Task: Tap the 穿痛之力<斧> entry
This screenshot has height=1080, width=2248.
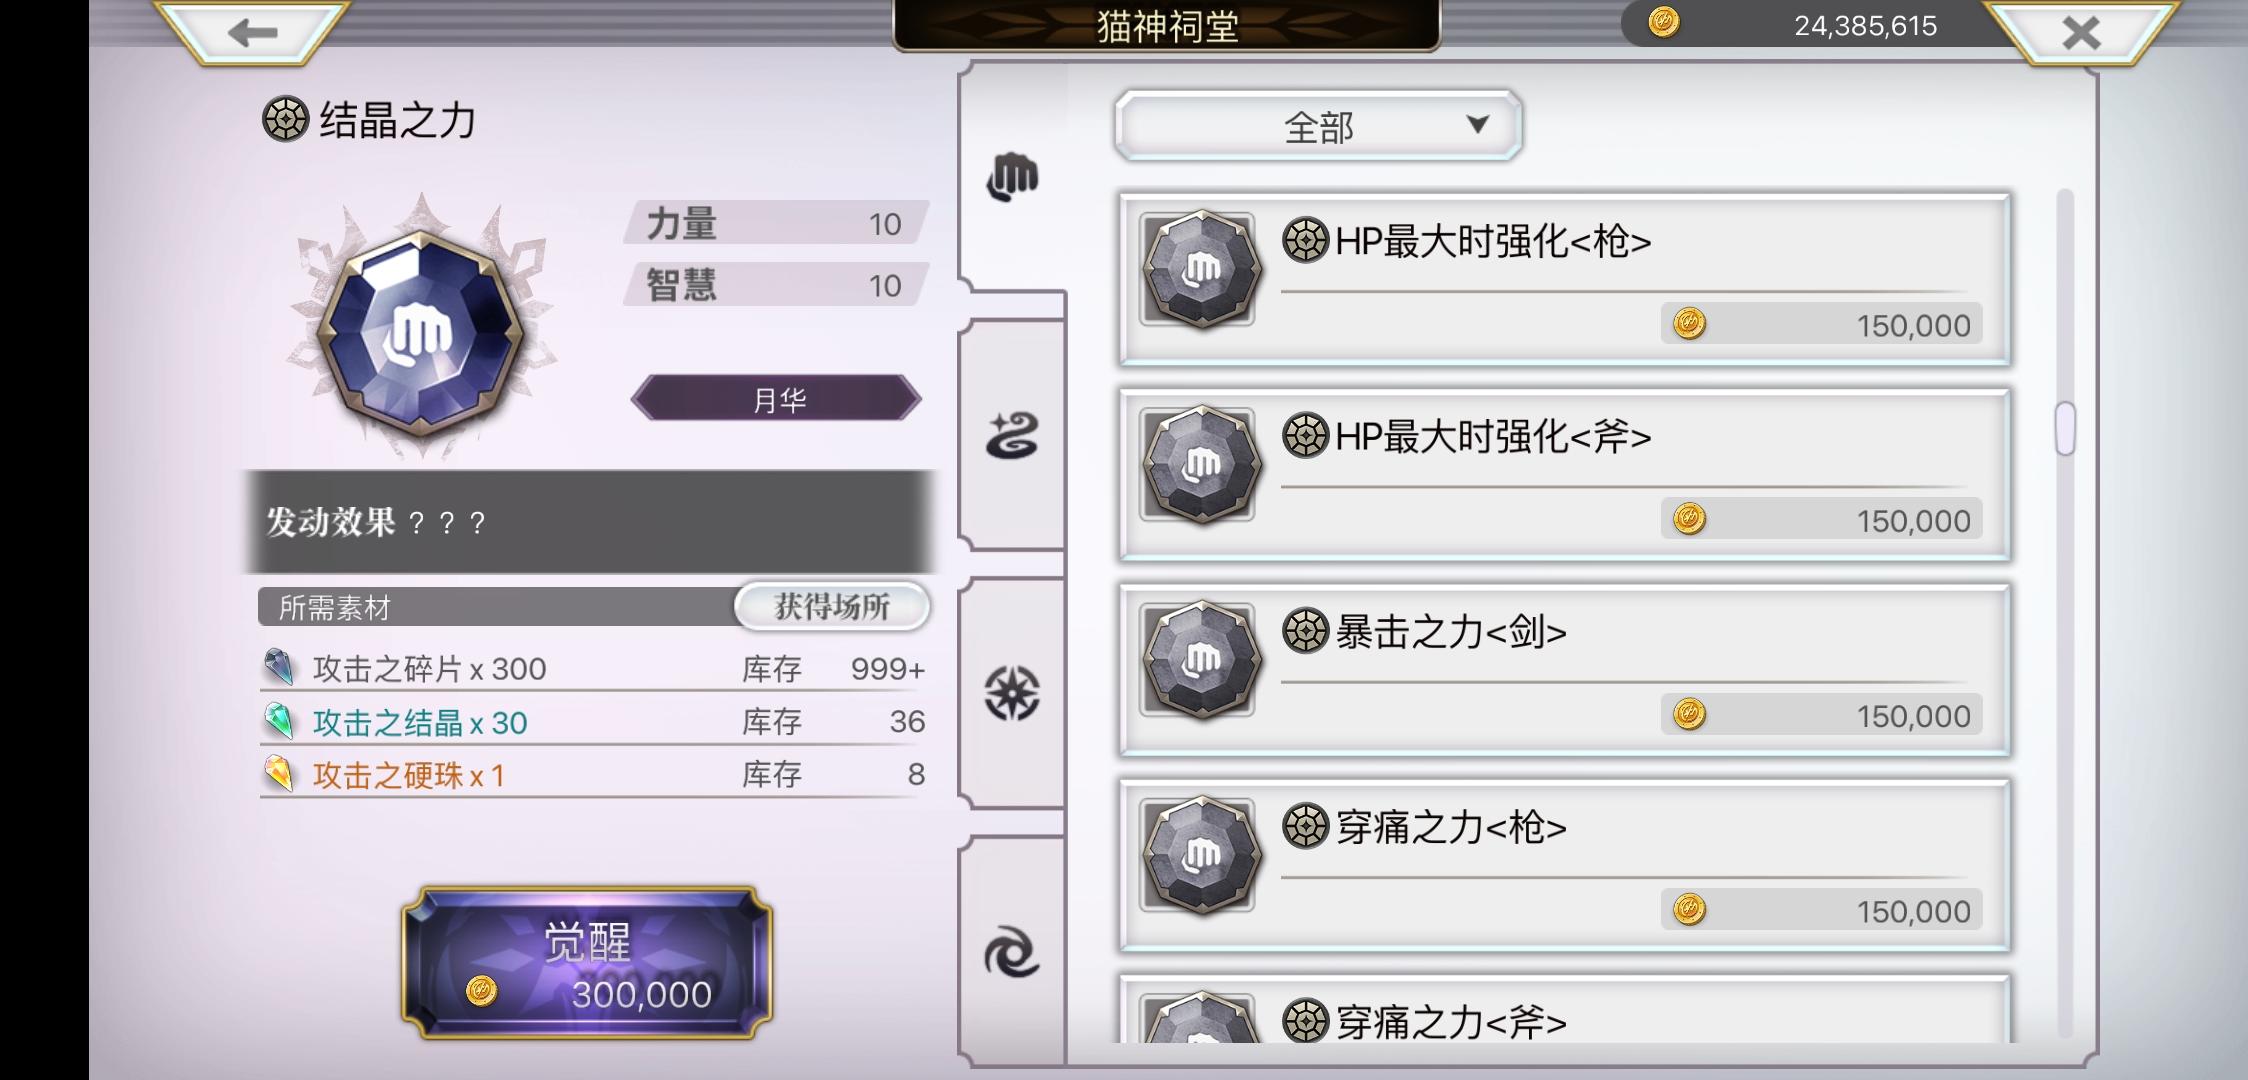Action: coord(1564,1010)
